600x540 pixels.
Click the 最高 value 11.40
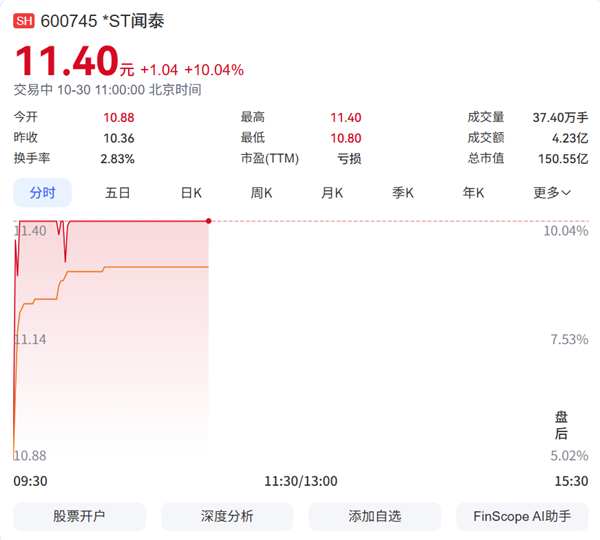tap(346, 117)
